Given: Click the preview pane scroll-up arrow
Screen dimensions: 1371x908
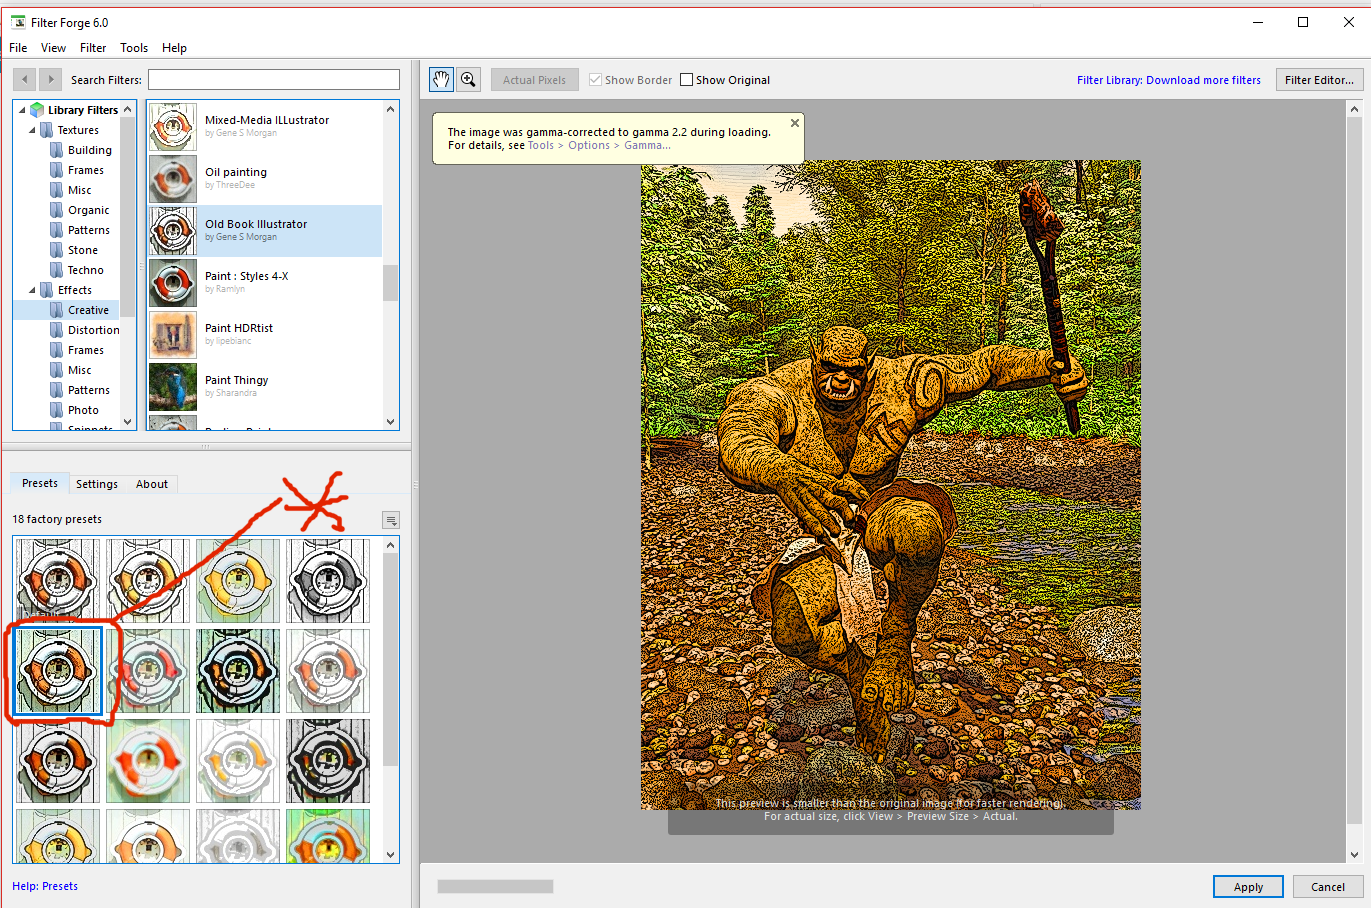Looking at the screenshot, I should point(1355,109).
